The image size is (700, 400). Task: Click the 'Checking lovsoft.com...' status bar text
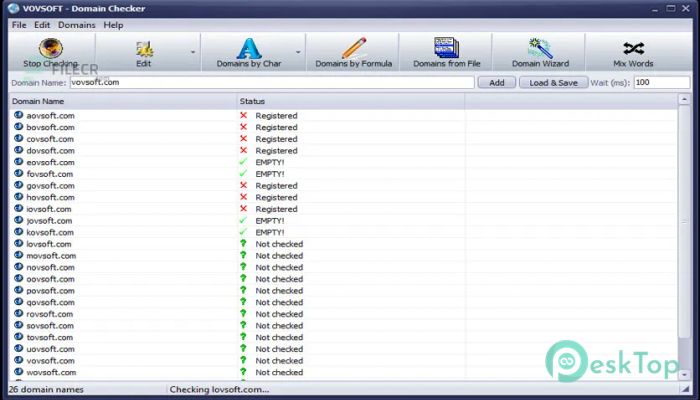pyautogui.click(x=219, y=389)
